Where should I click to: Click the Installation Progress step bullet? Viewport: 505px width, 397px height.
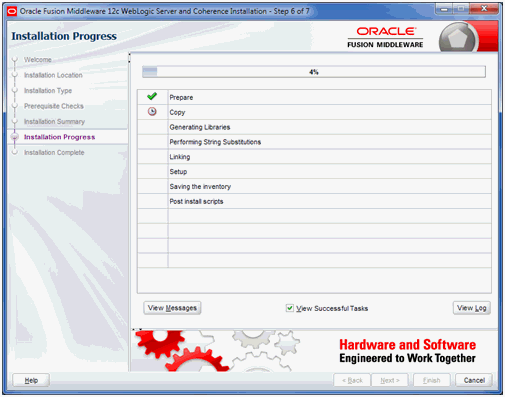(14, 137)
